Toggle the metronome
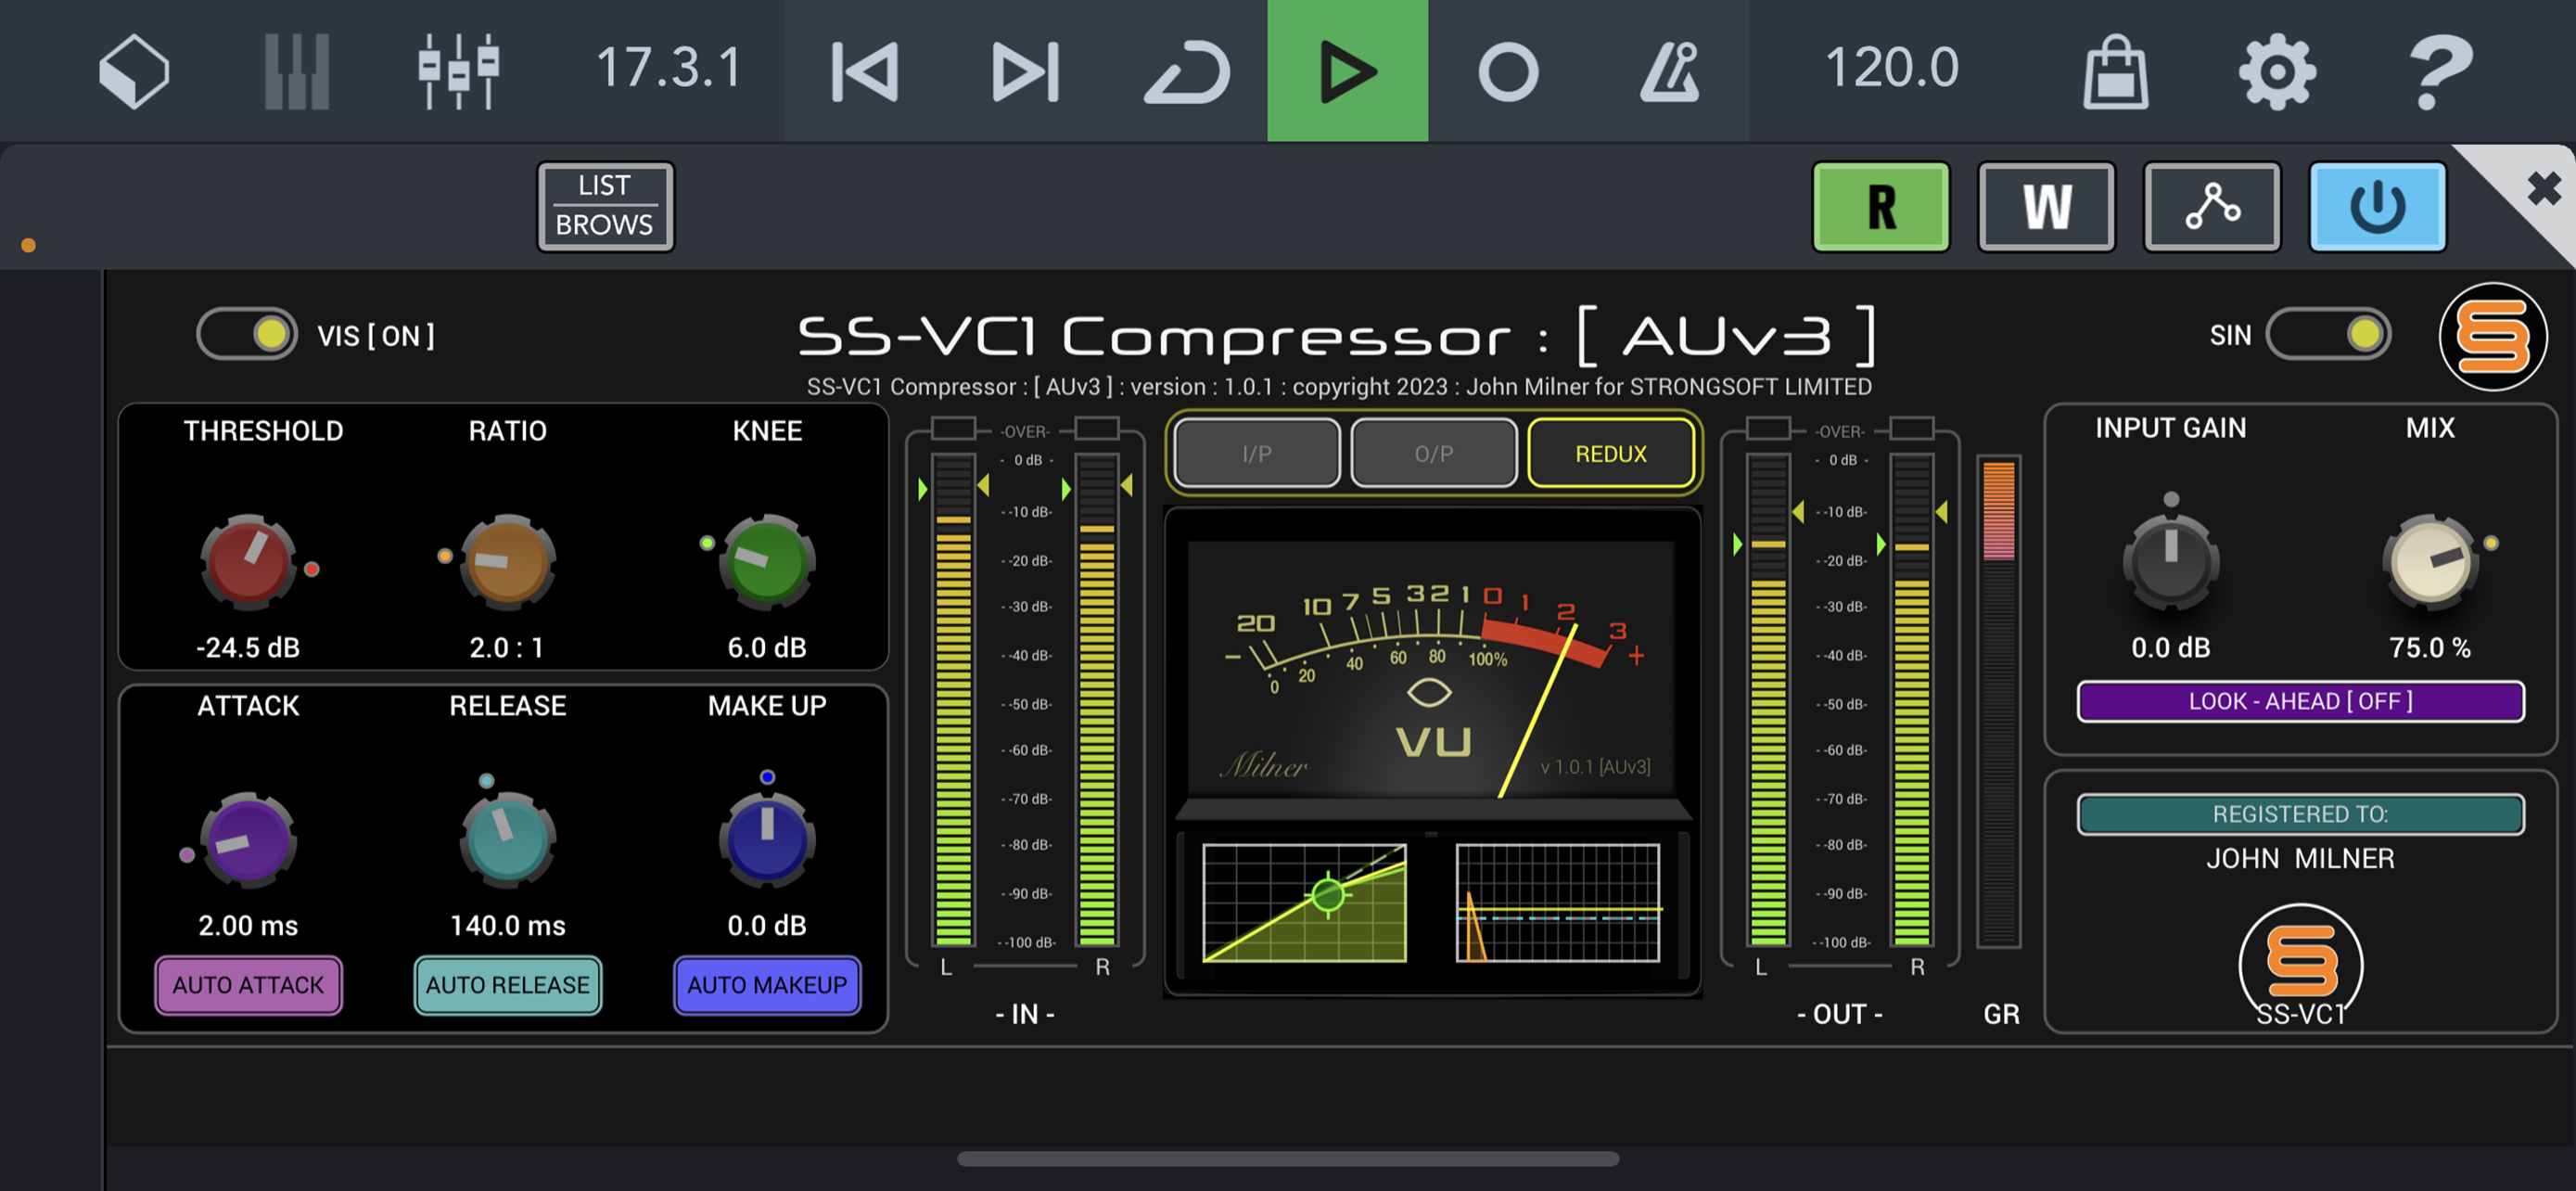 1669,71
